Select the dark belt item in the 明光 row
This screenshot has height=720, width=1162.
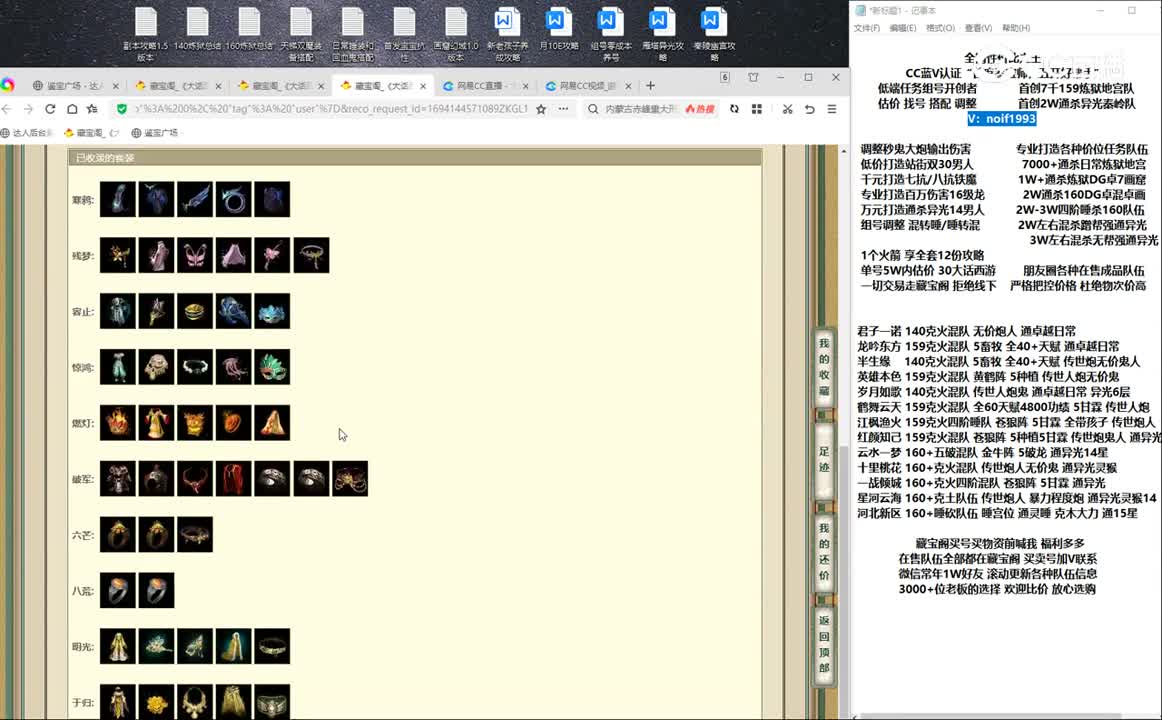tap(272, 647)
